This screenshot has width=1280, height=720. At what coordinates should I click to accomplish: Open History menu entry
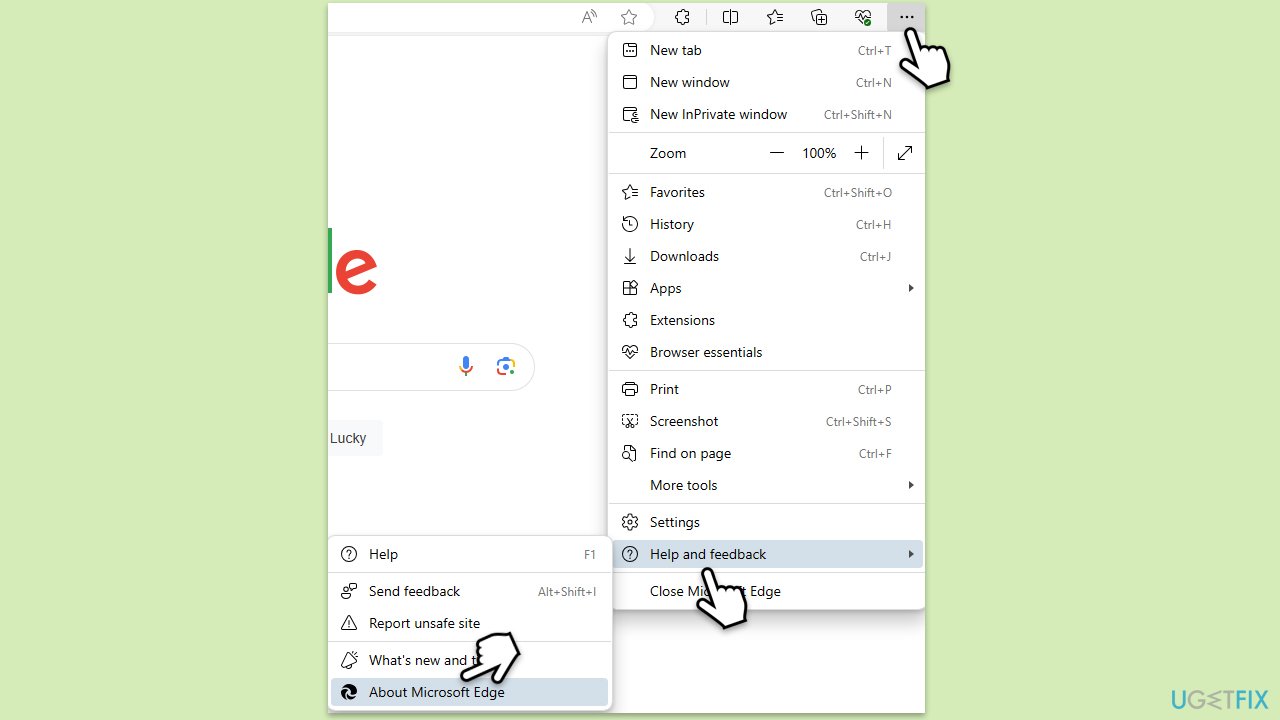tap(766, 224)
